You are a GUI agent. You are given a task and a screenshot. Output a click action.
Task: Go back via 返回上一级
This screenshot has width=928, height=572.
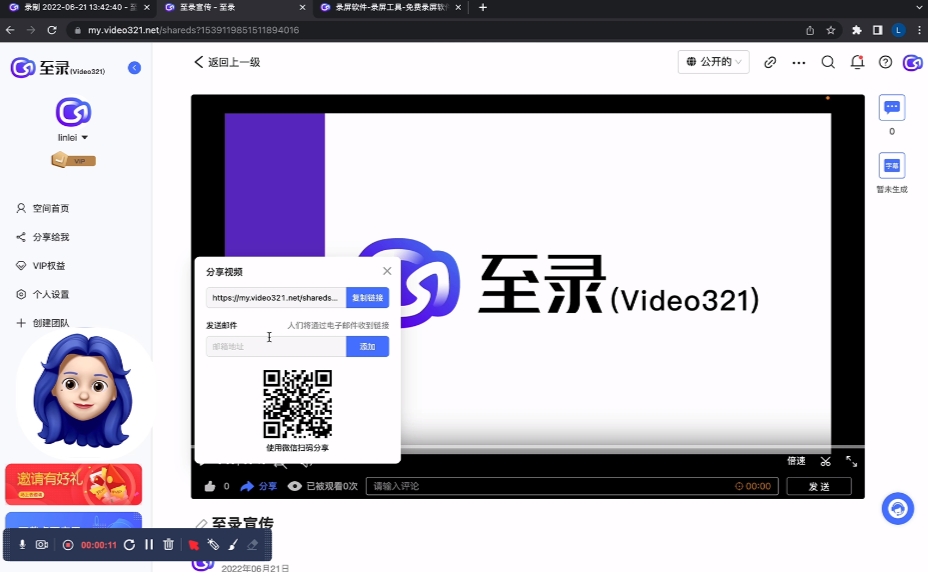point(227,62)
